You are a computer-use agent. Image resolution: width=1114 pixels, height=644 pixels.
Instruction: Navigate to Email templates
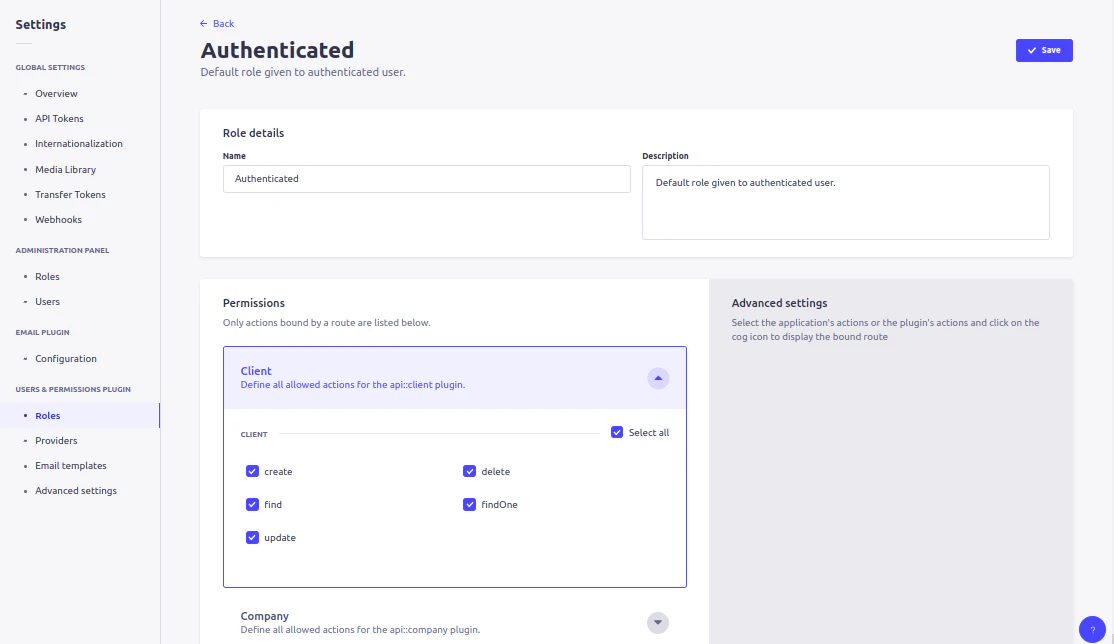tap(70, 465)
